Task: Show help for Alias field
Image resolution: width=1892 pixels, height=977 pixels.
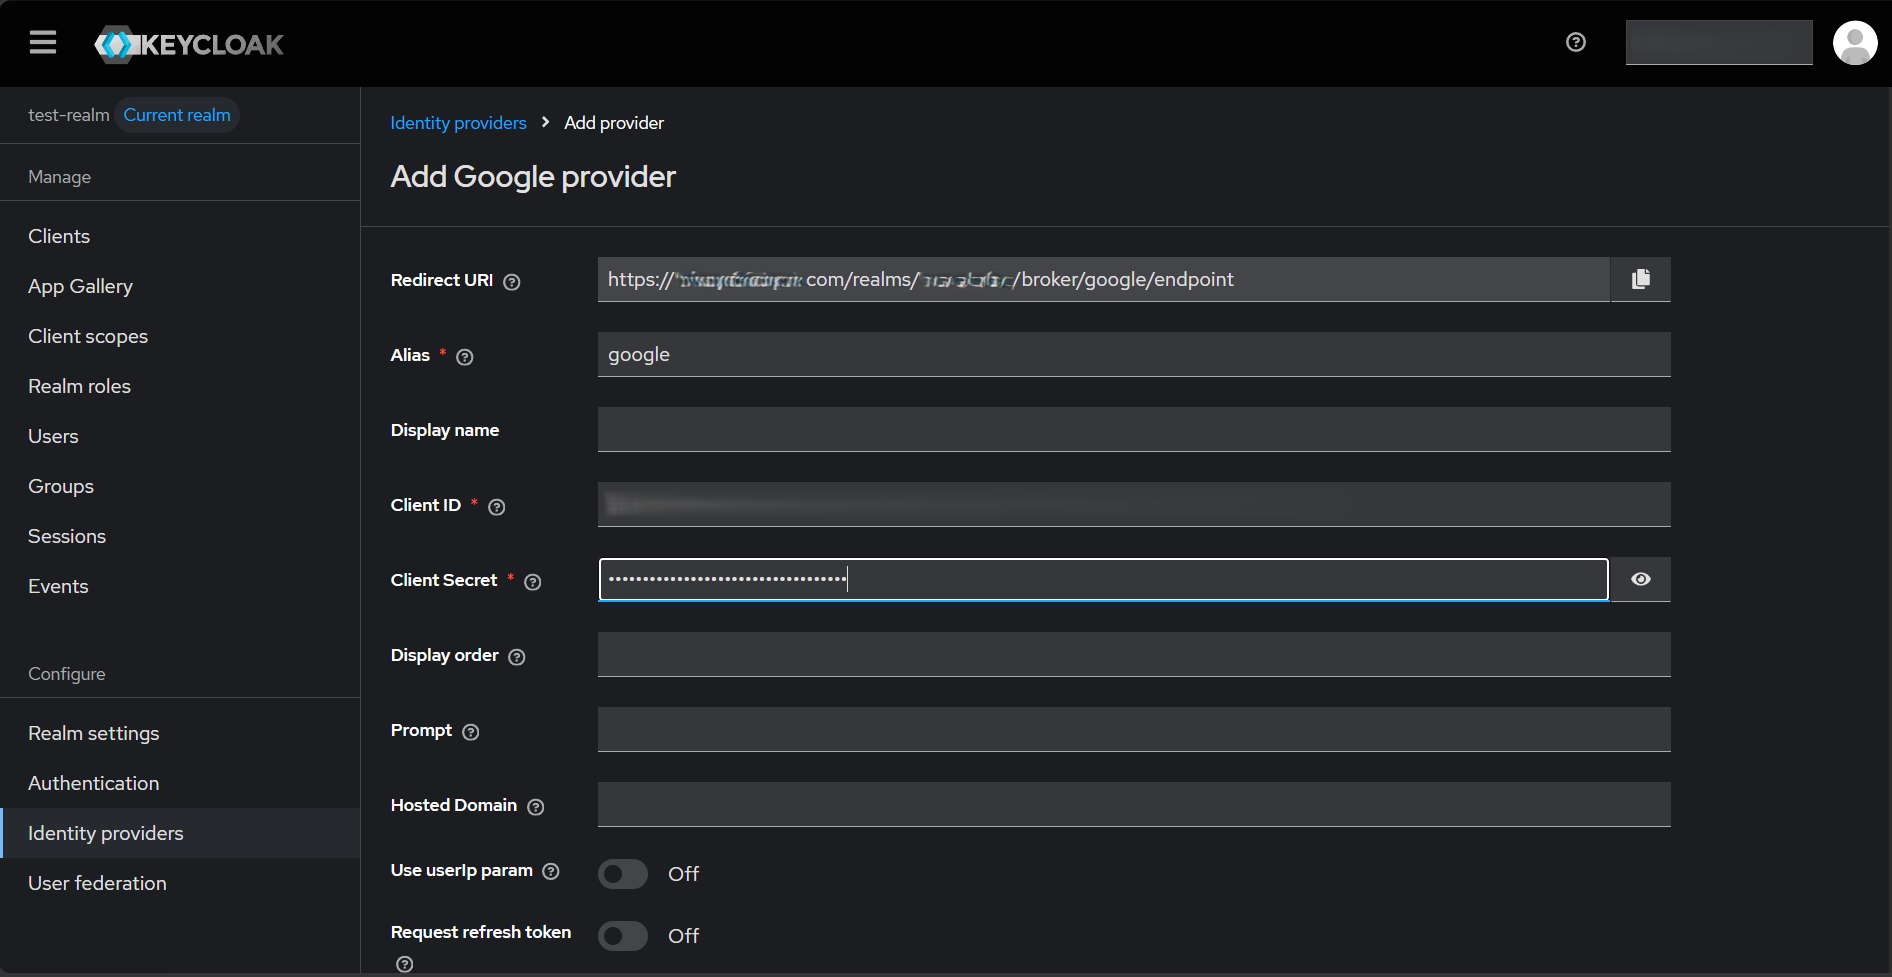Action: tap(465, 357)
